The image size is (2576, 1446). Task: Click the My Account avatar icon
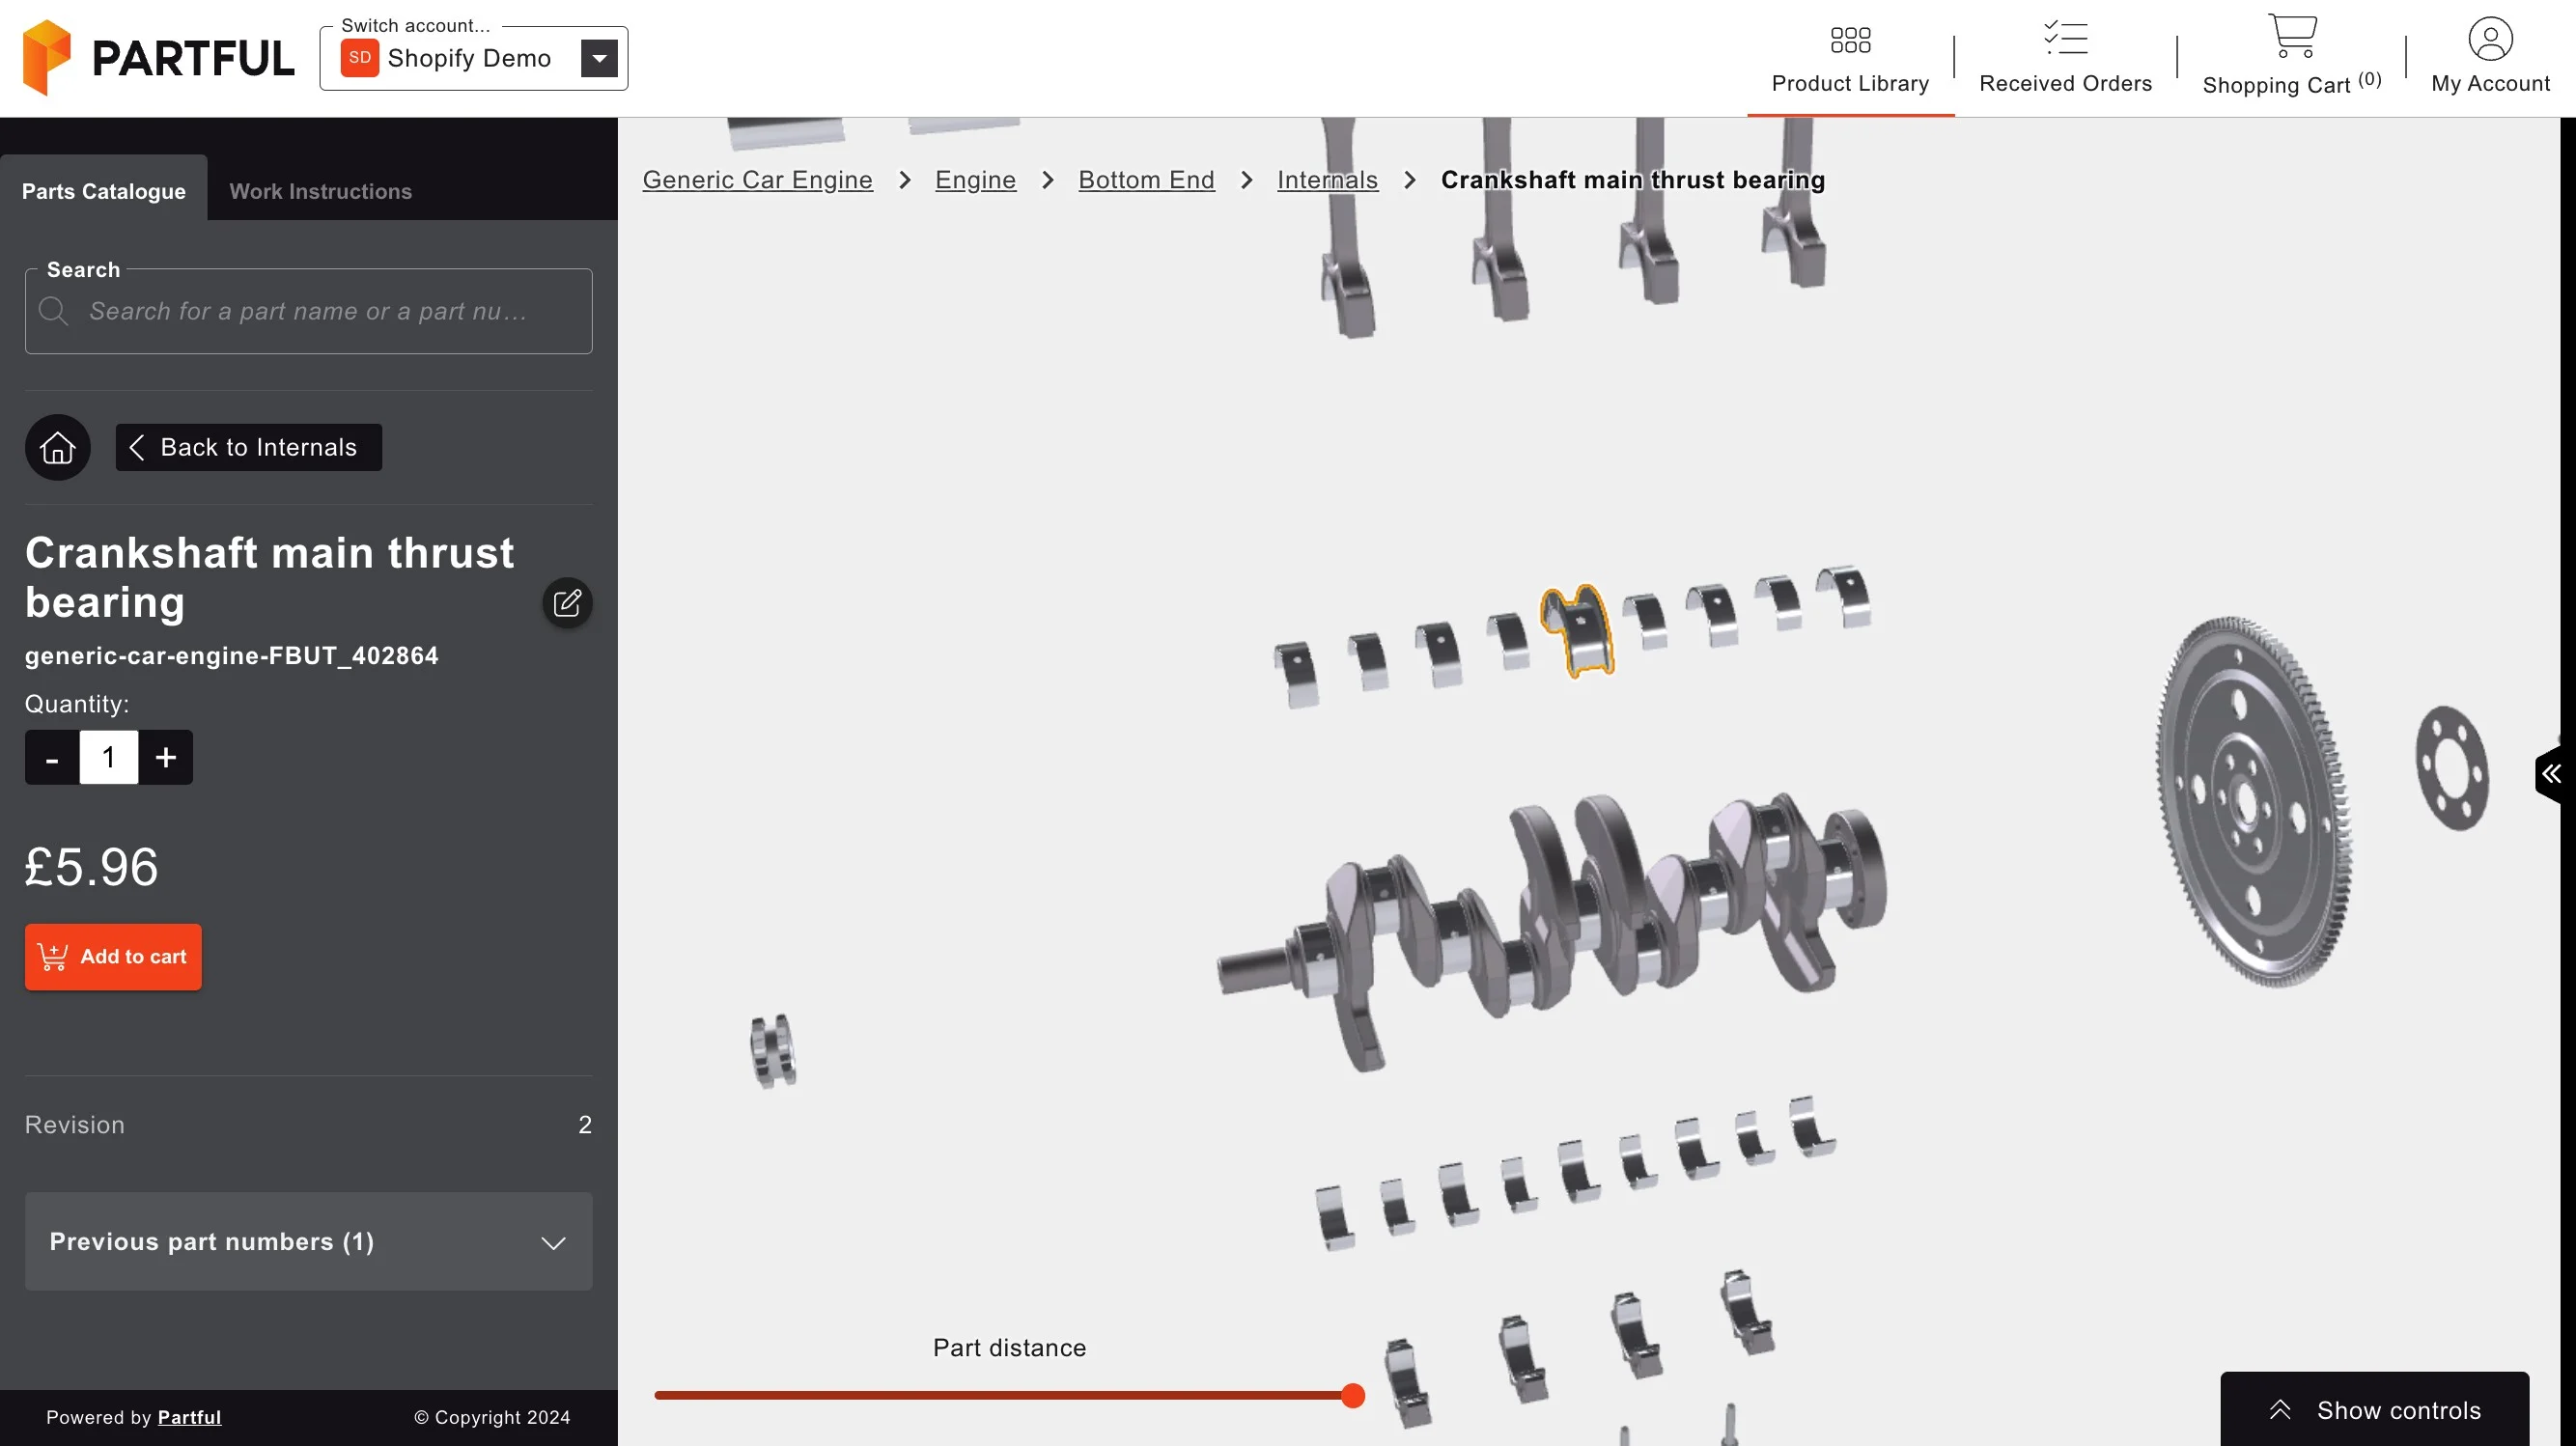point(2490,39)
